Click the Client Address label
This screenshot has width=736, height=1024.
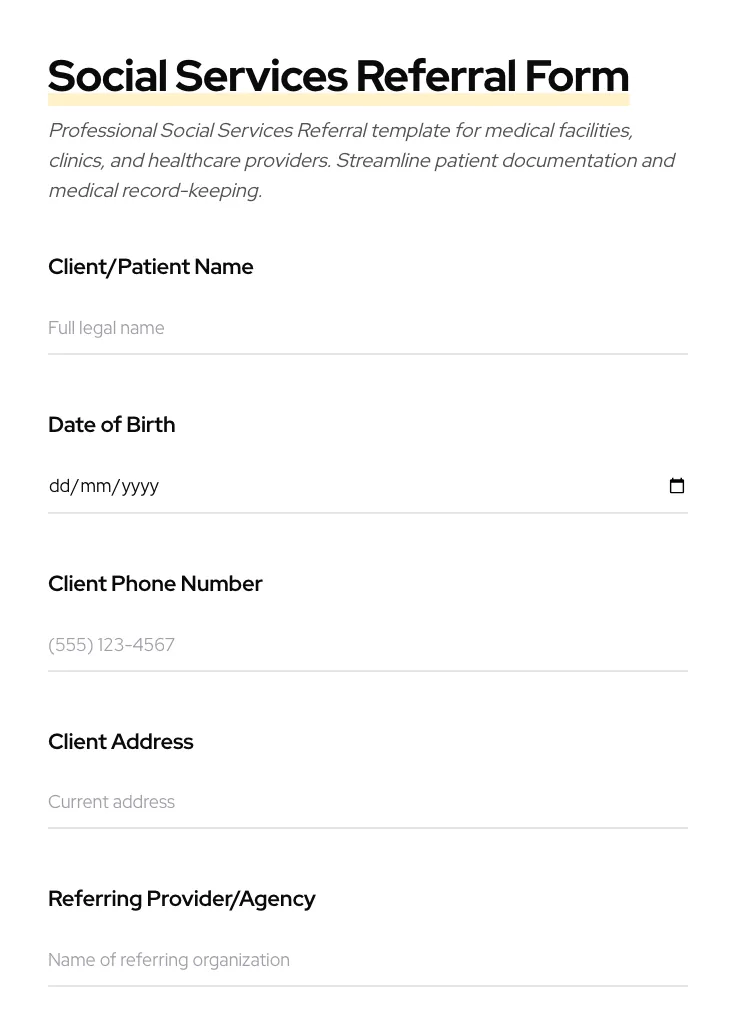pyautogui.click(x=120, y=742)
